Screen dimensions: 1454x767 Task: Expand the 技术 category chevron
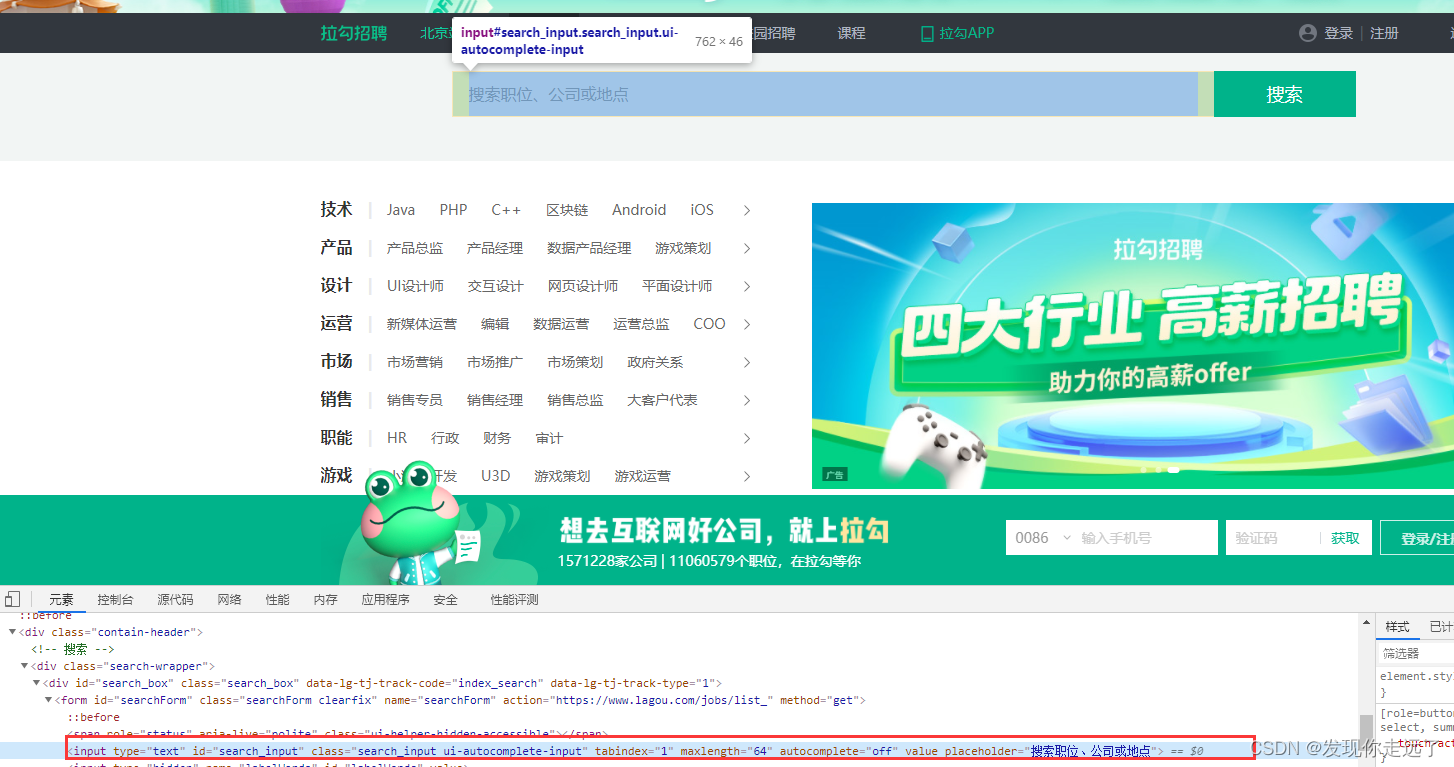[x=746, y=210]
